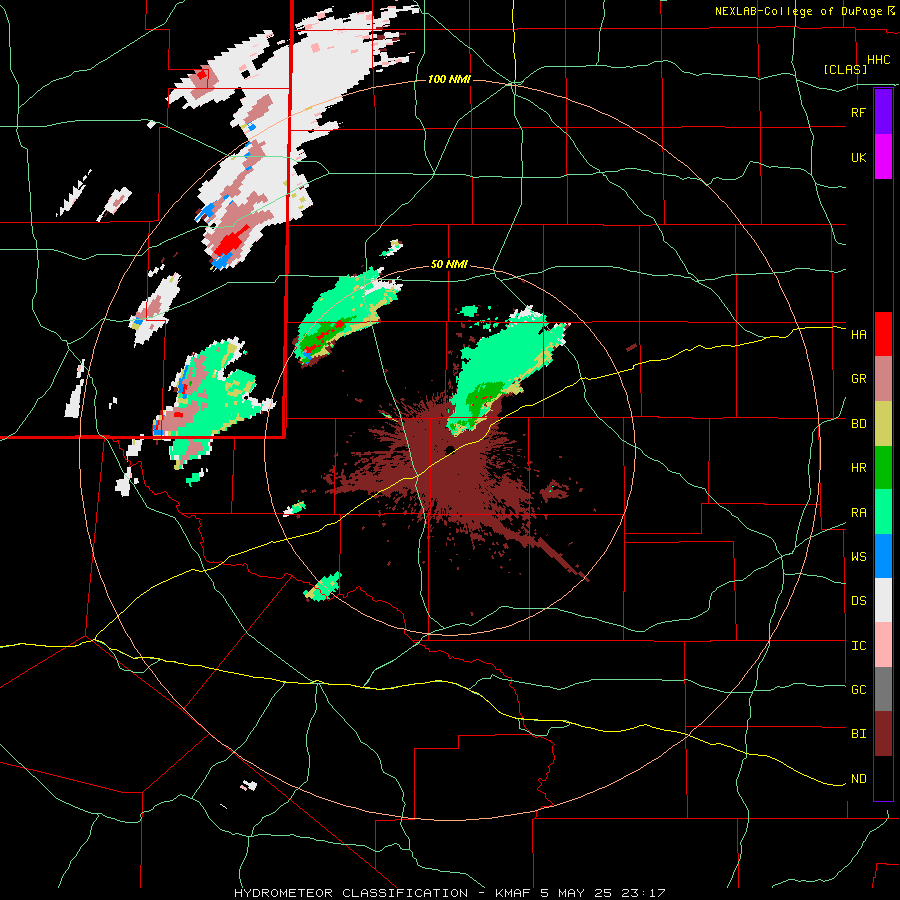Click the UK magenta legend color block
Viewport: 900px width, 900px height.
[883, 157]
